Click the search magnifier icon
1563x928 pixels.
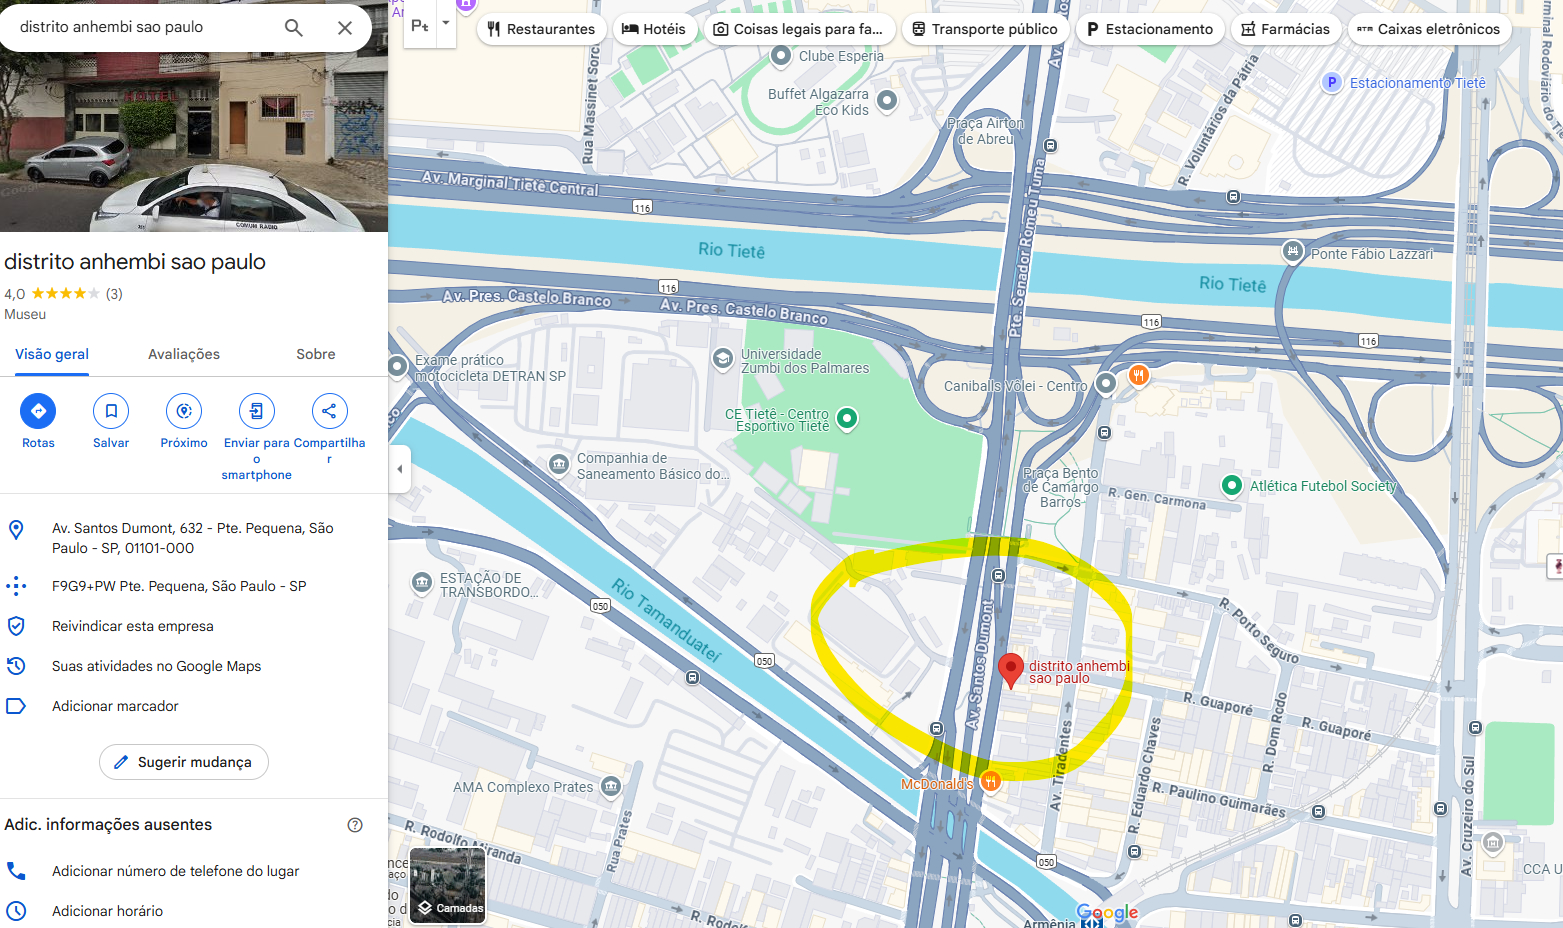pyautogui.click(x=294, y=28)
